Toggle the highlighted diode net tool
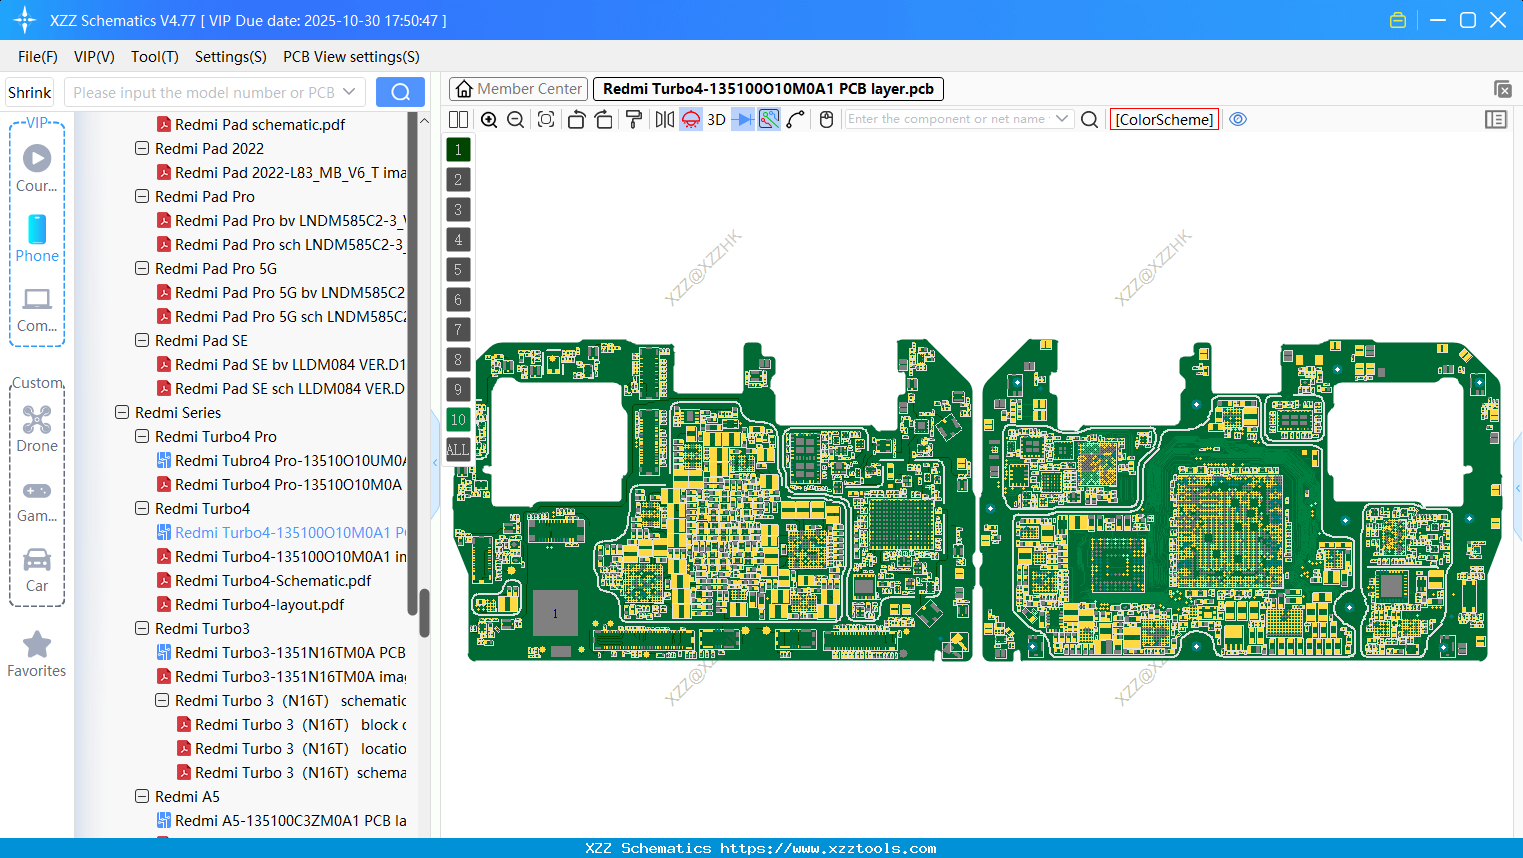Image resolution: width=1523 pixels, height=858 pixels. point(690,119)
